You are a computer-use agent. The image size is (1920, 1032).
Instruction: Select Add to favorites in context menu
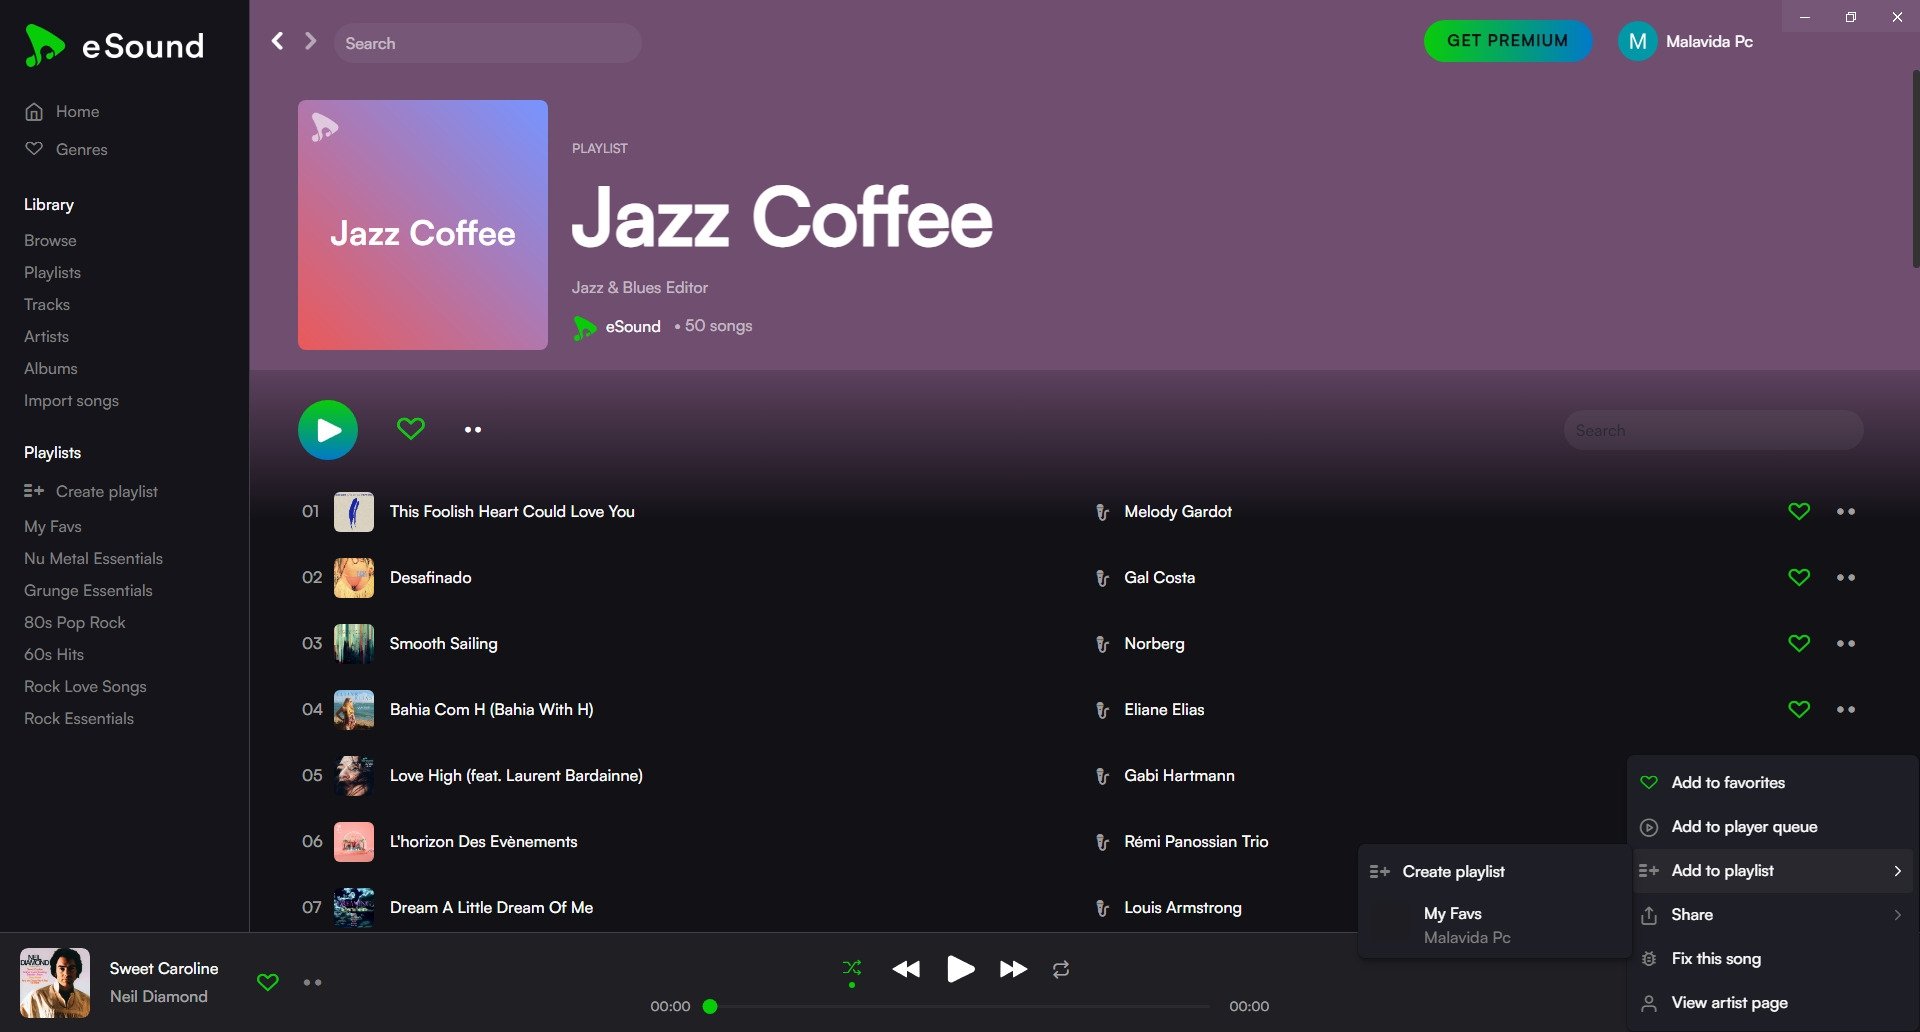tap(1772, 782)
